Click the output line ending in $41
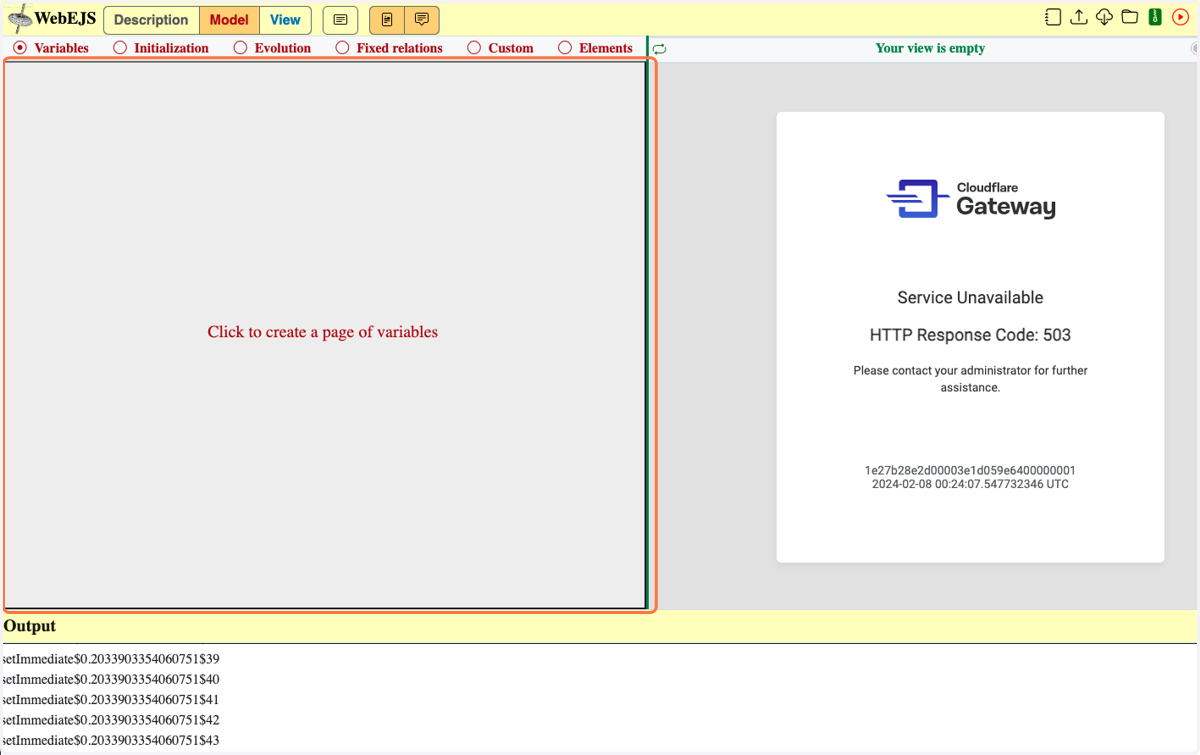Image resolution: width=1200 pixels, height=755 pixels. point(111,700)
